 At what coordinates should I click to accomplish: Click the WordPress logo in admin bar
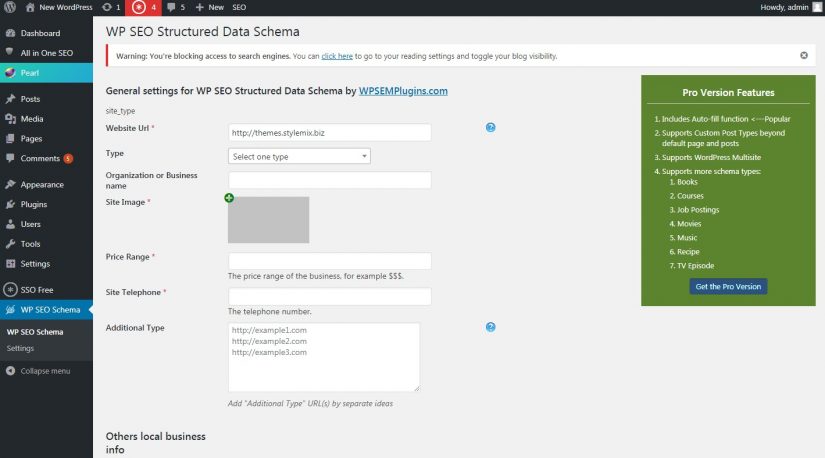(x=10, y=7)
